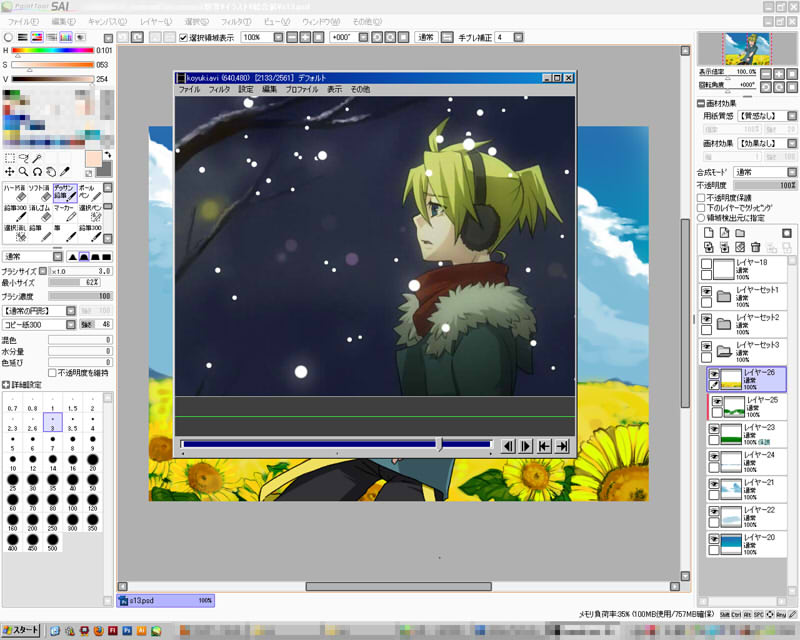Click the clear layer icon
Screen dimensions: 800x640
(x=740, y=248)
